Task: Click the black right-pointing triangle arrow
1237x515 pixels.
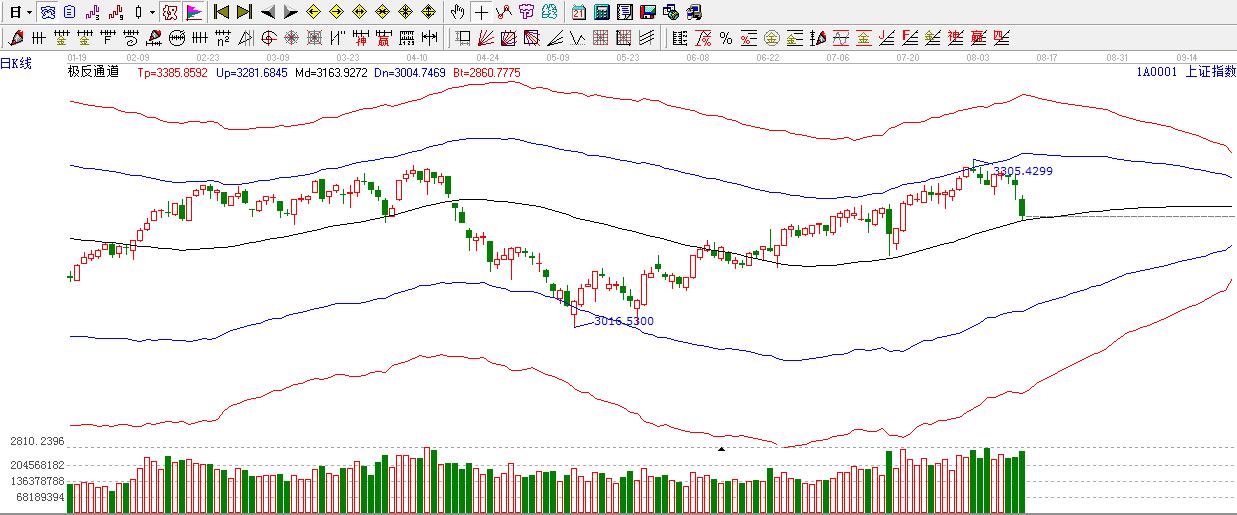Action: pyautogui.click(x=290, y=12)
